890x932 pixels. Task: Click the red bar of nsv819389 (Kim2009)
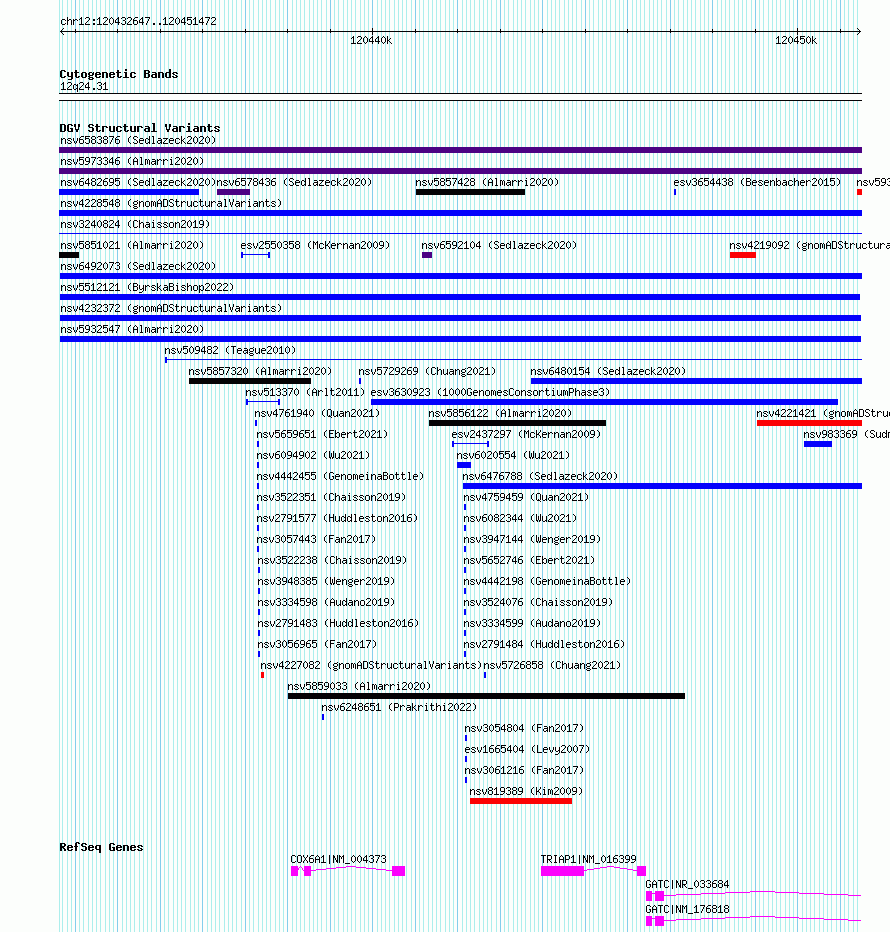click(x=521, y=801)
